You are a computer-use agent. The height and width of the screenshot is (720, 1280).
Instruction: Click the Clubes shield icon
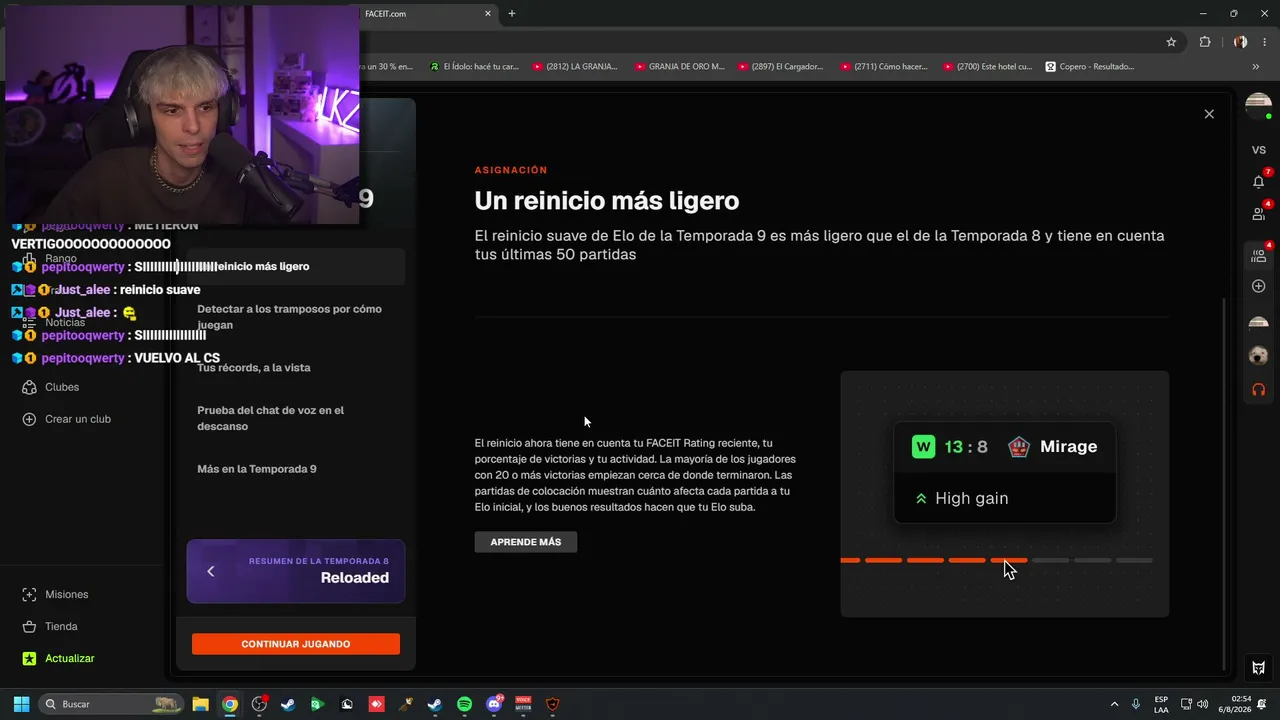click(x=29, y=387)
